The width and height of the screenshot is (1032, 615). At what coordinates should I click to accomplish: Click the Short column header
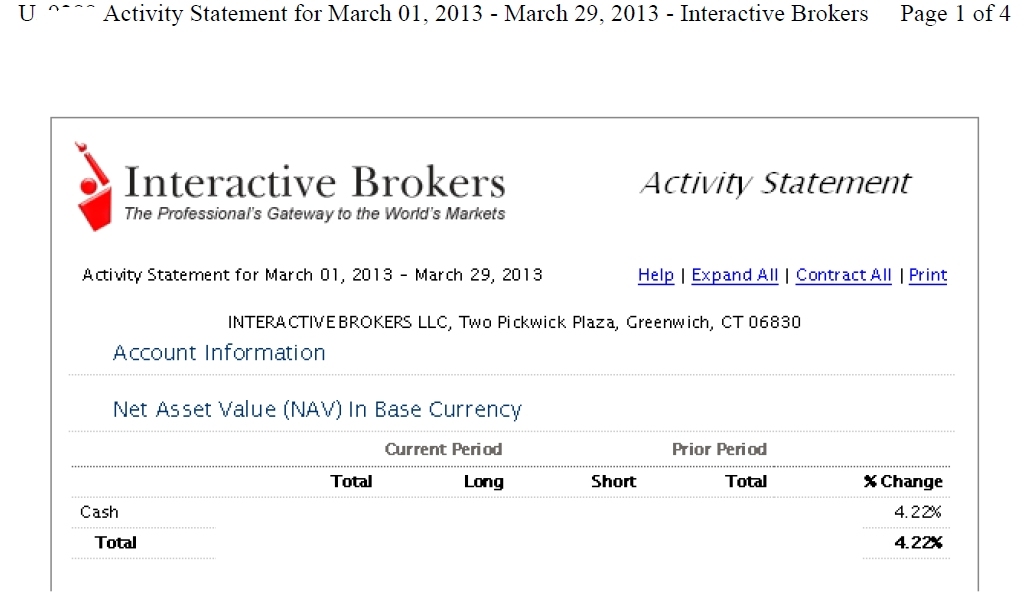613,481
